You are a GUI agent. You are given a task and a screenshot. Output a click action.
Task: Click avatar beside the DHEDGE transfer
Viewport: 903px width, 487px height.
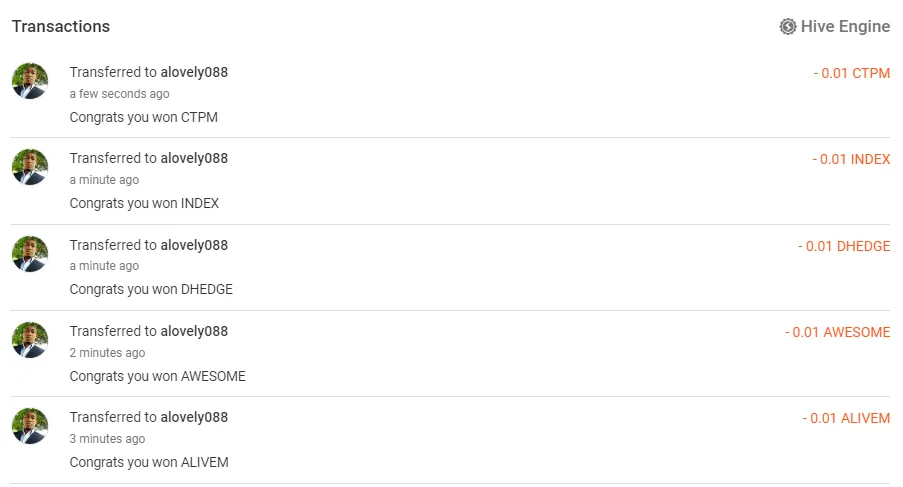pyautogui.click(x=30, y=254)
